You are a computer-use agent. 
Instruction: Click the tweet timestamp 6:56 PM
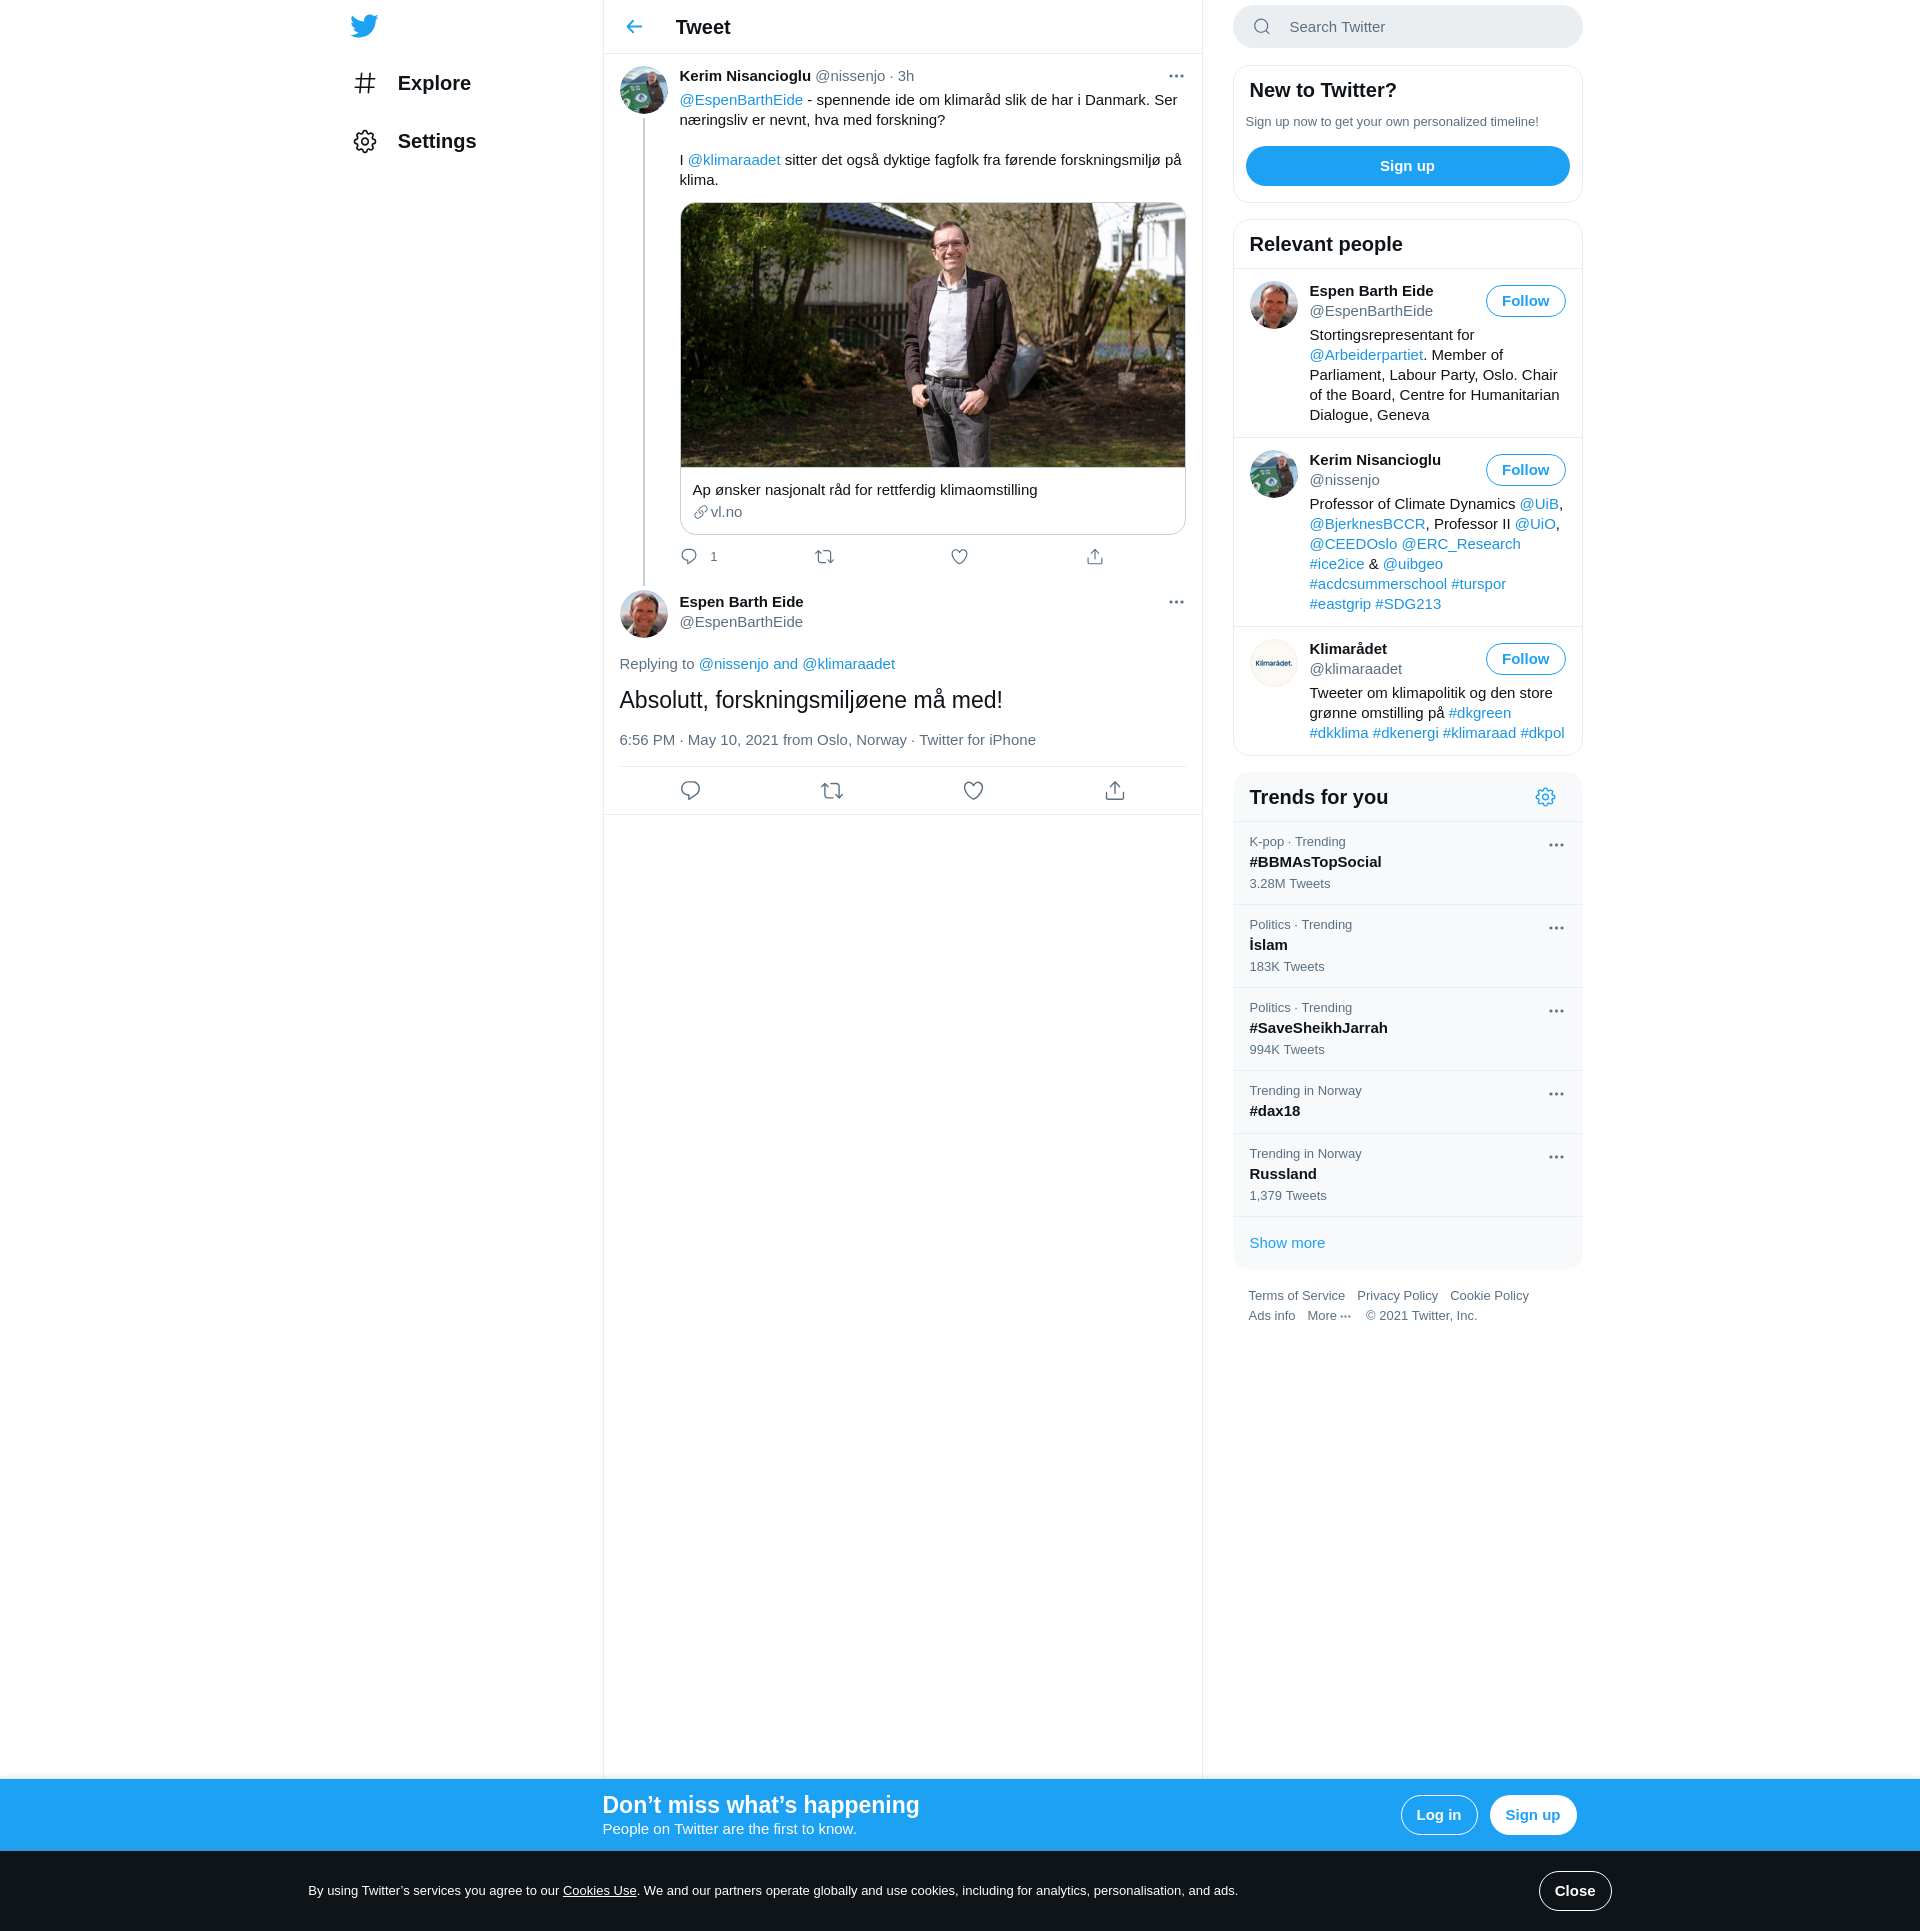[647, 740]
